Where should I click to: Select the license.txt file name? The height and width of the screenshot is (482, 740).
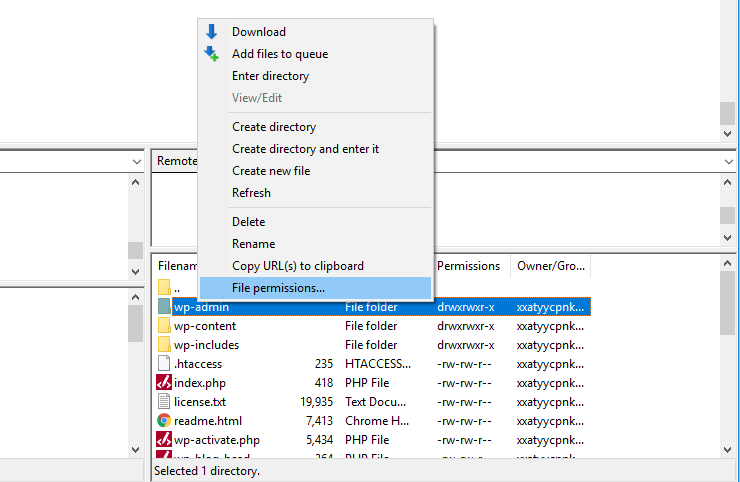[200, 402]
